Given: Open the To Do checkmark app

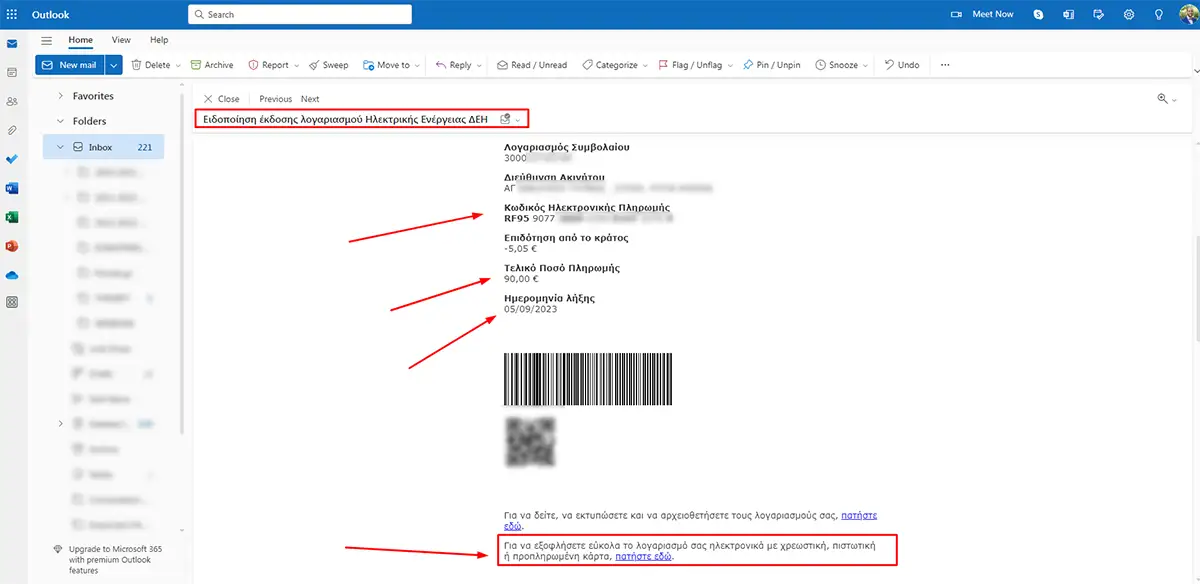Looking at the screenshot, I should coord(12,159).
